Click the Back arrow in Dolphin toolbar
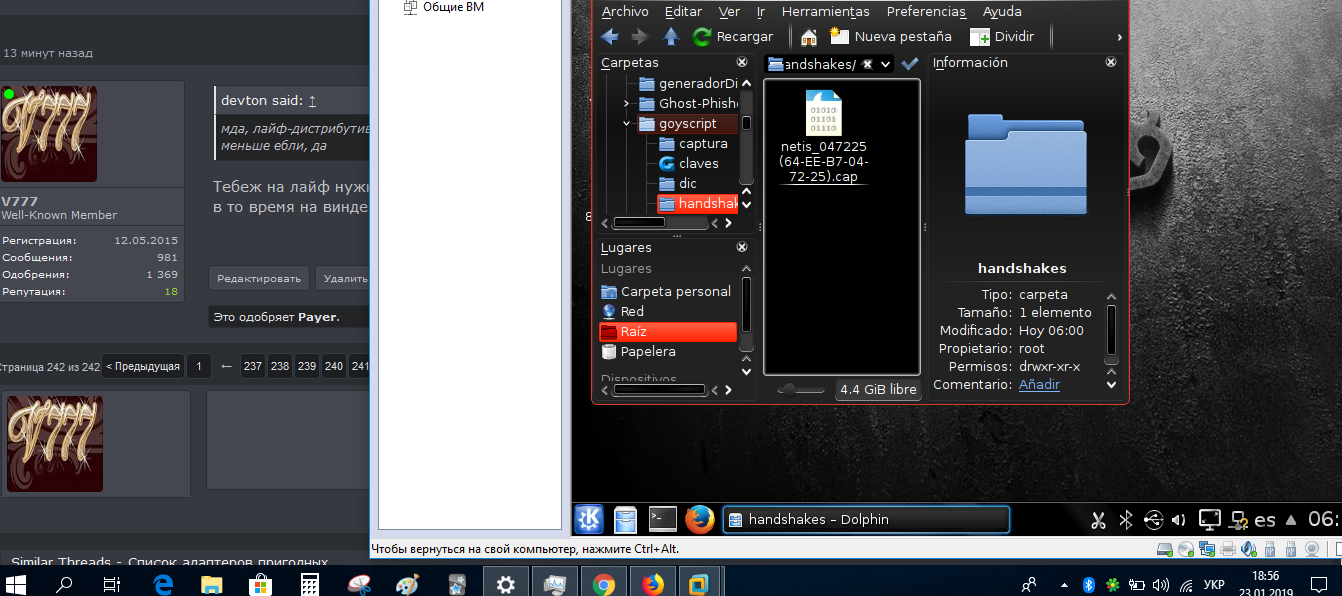 pos(609,37)
